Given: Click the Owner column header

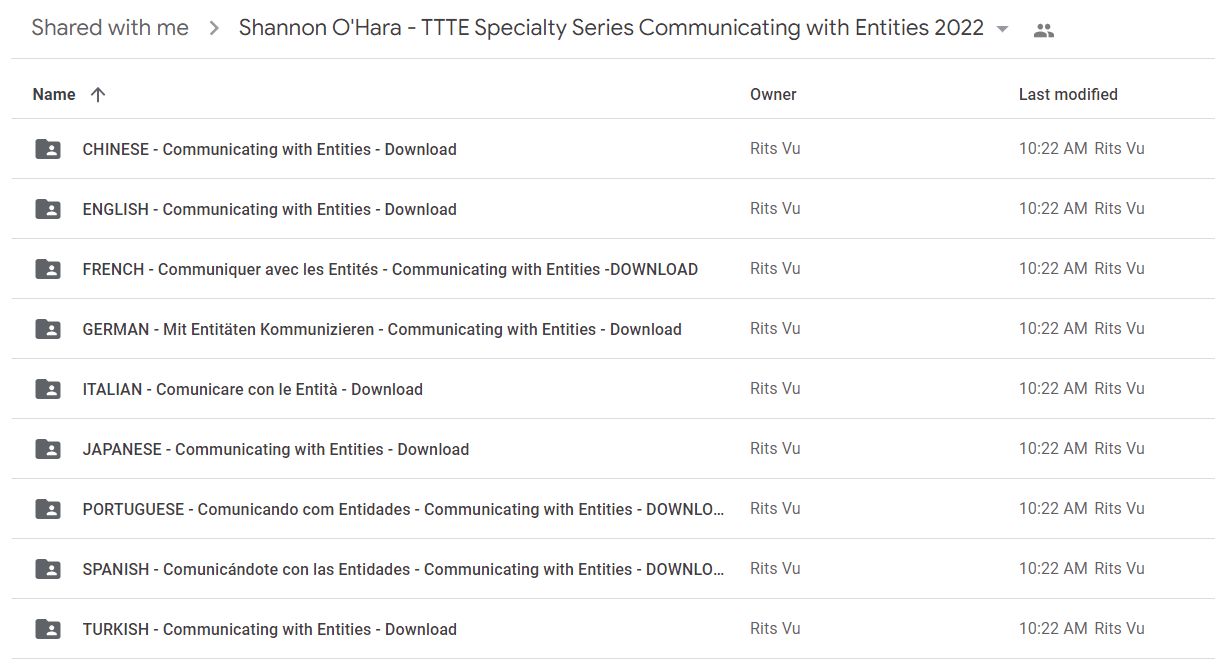Looking at the screenshot, I should coord(773,95).
